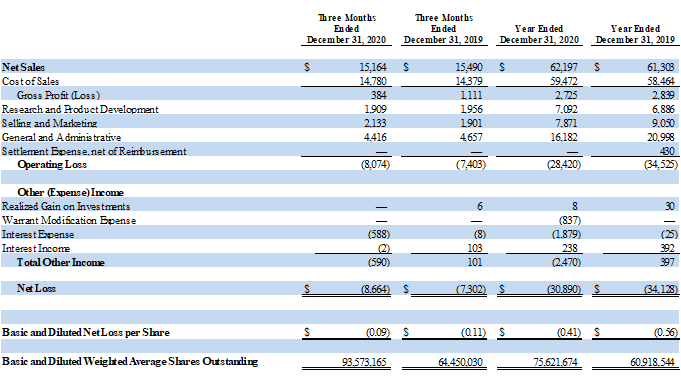681x377 pixels.
Task: Select the 'Other (Expense) Income' heading
Action: tap(70, 192)
